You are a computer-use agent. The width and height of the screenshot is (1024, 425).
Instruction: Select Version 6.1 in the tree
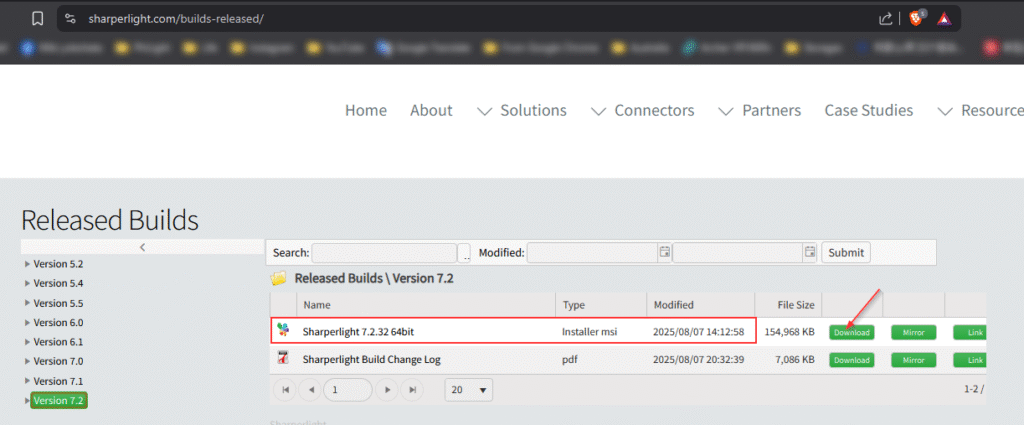(x=58, y=341)
